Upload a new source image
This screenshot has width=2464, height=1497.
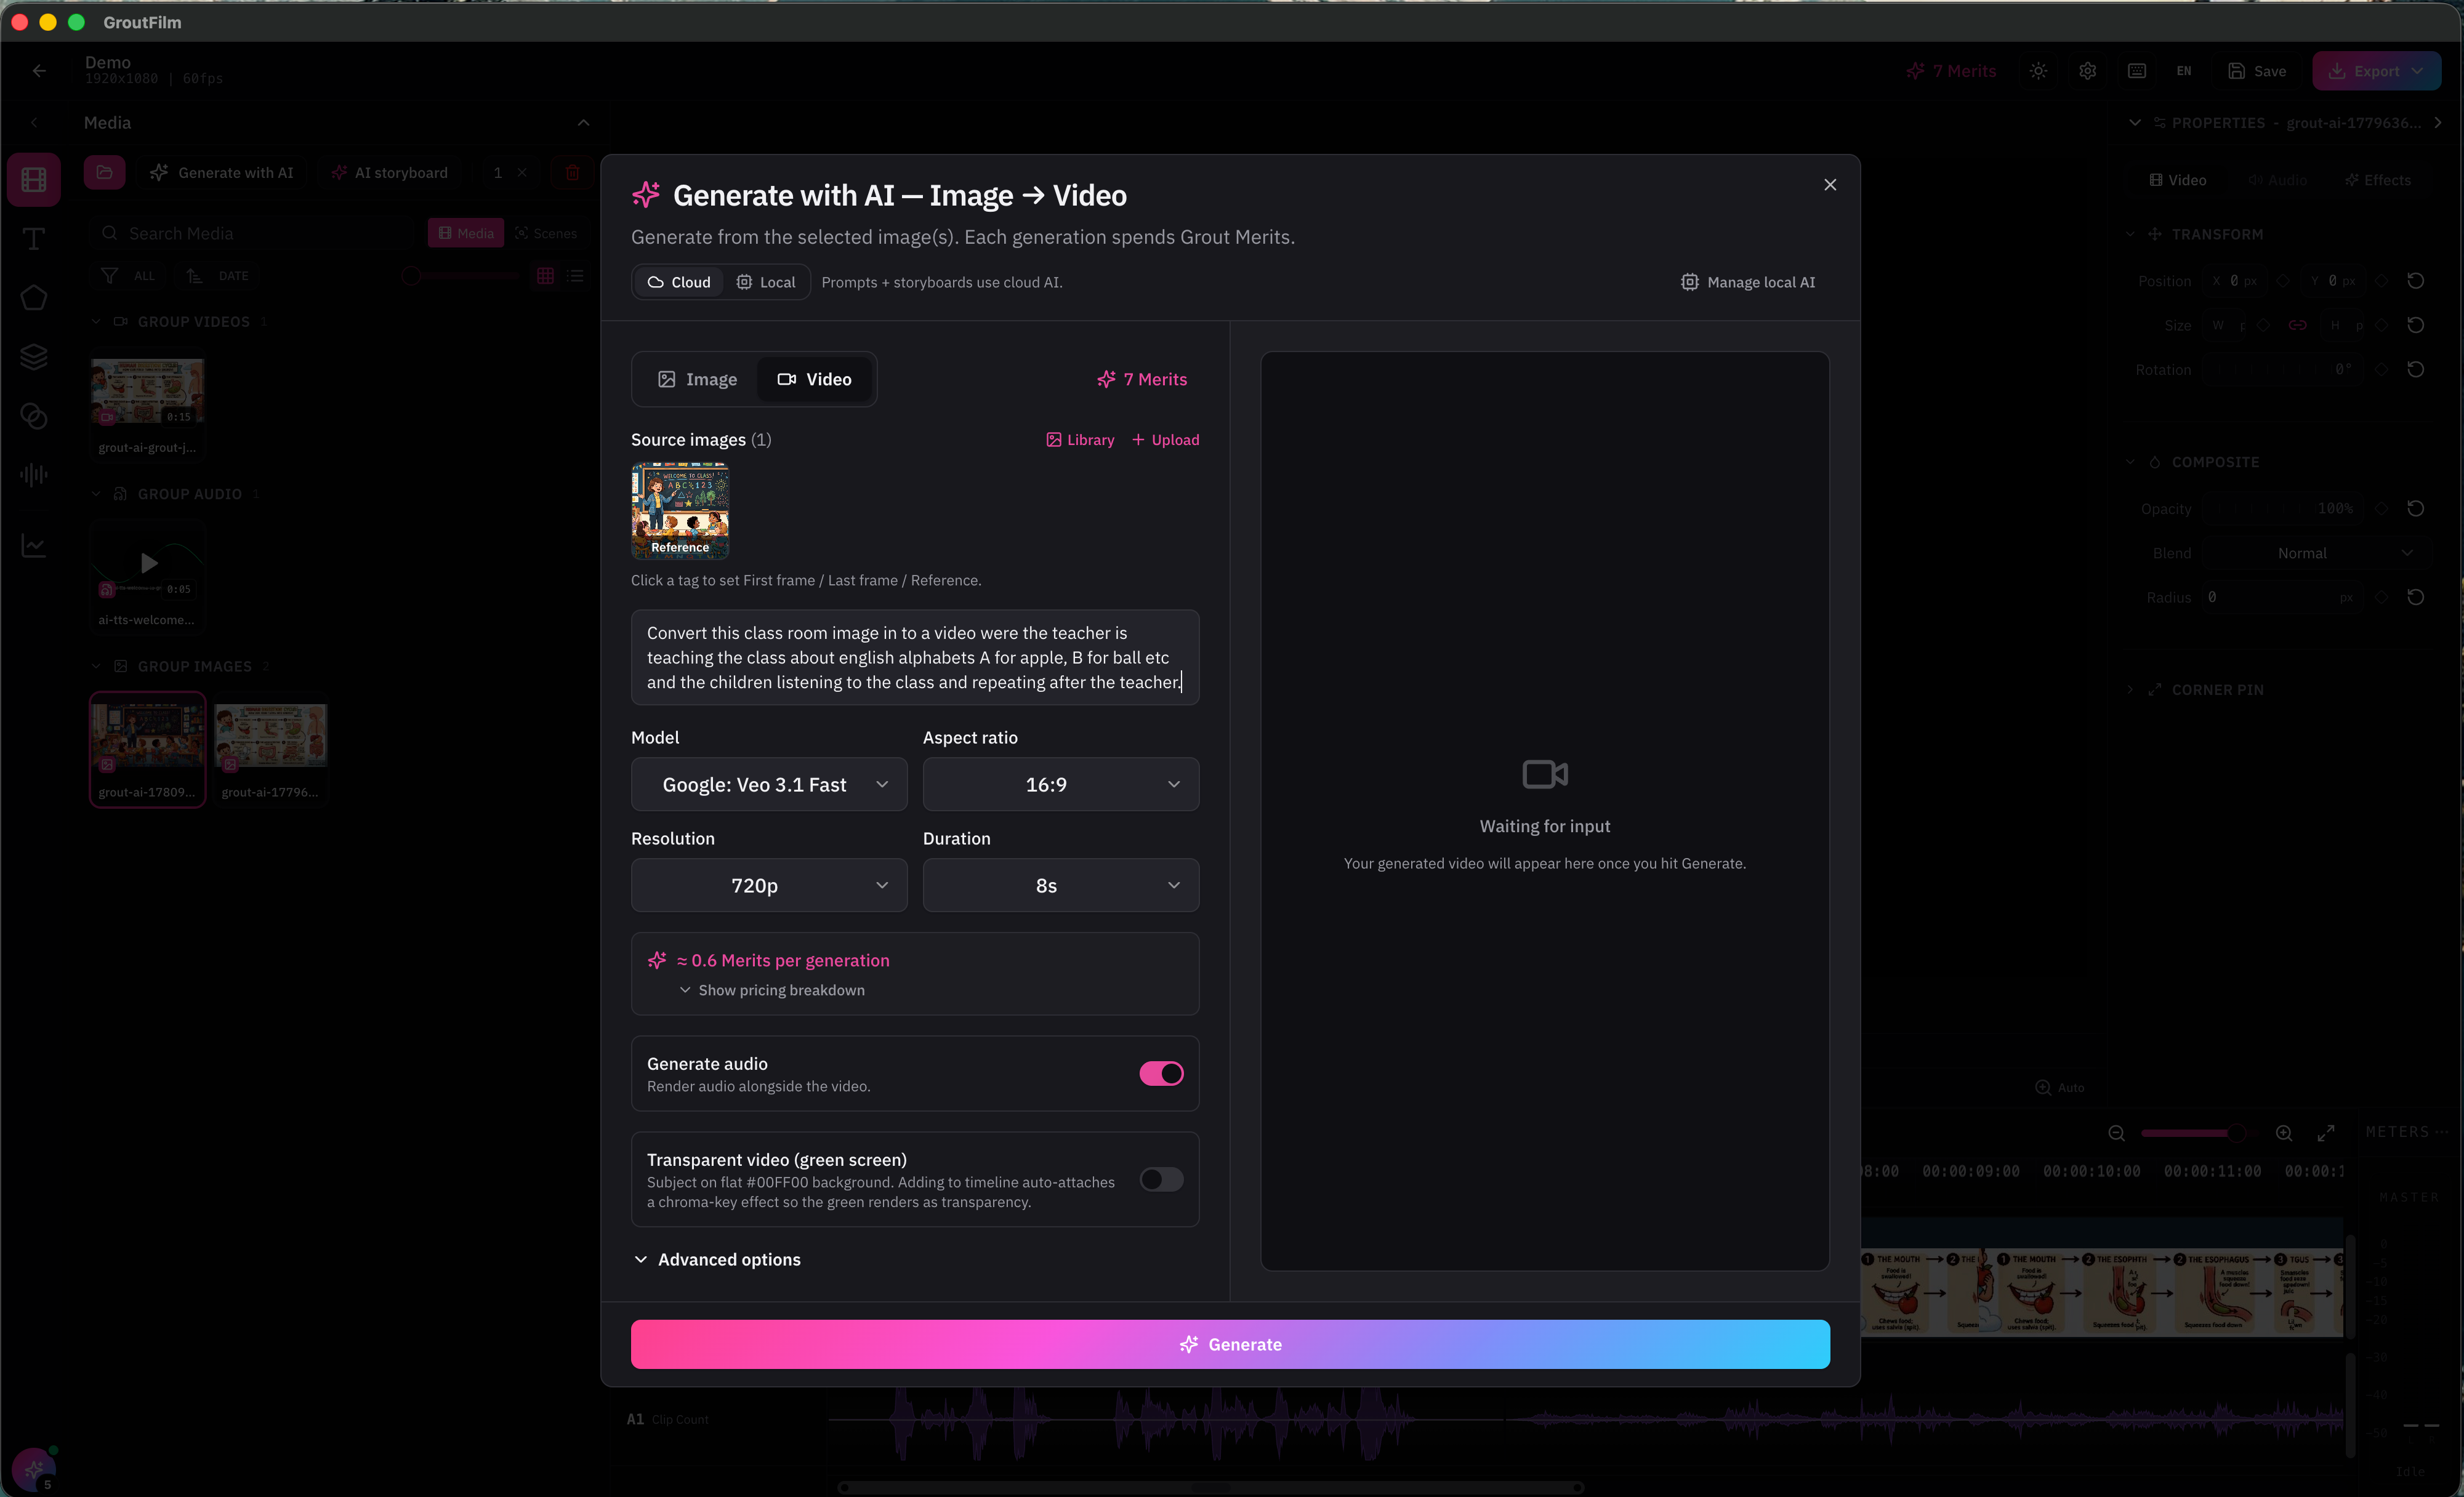(1165, 440)
